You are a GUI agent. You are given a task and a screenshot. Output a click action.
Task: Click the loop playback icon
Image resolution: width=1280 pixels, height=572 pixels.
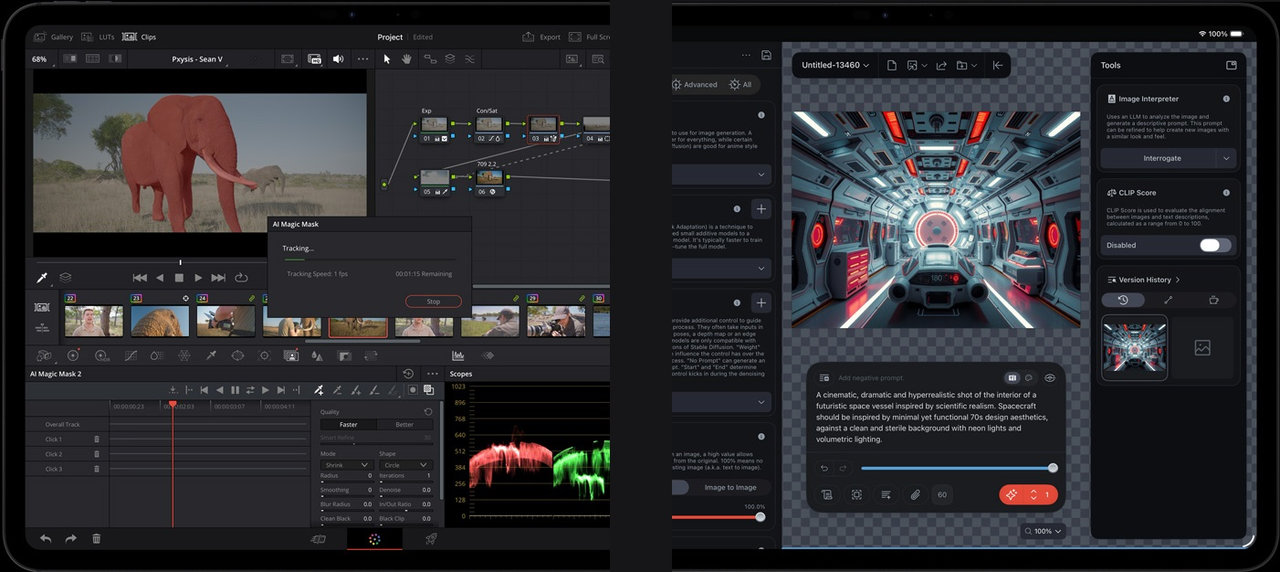241,277
